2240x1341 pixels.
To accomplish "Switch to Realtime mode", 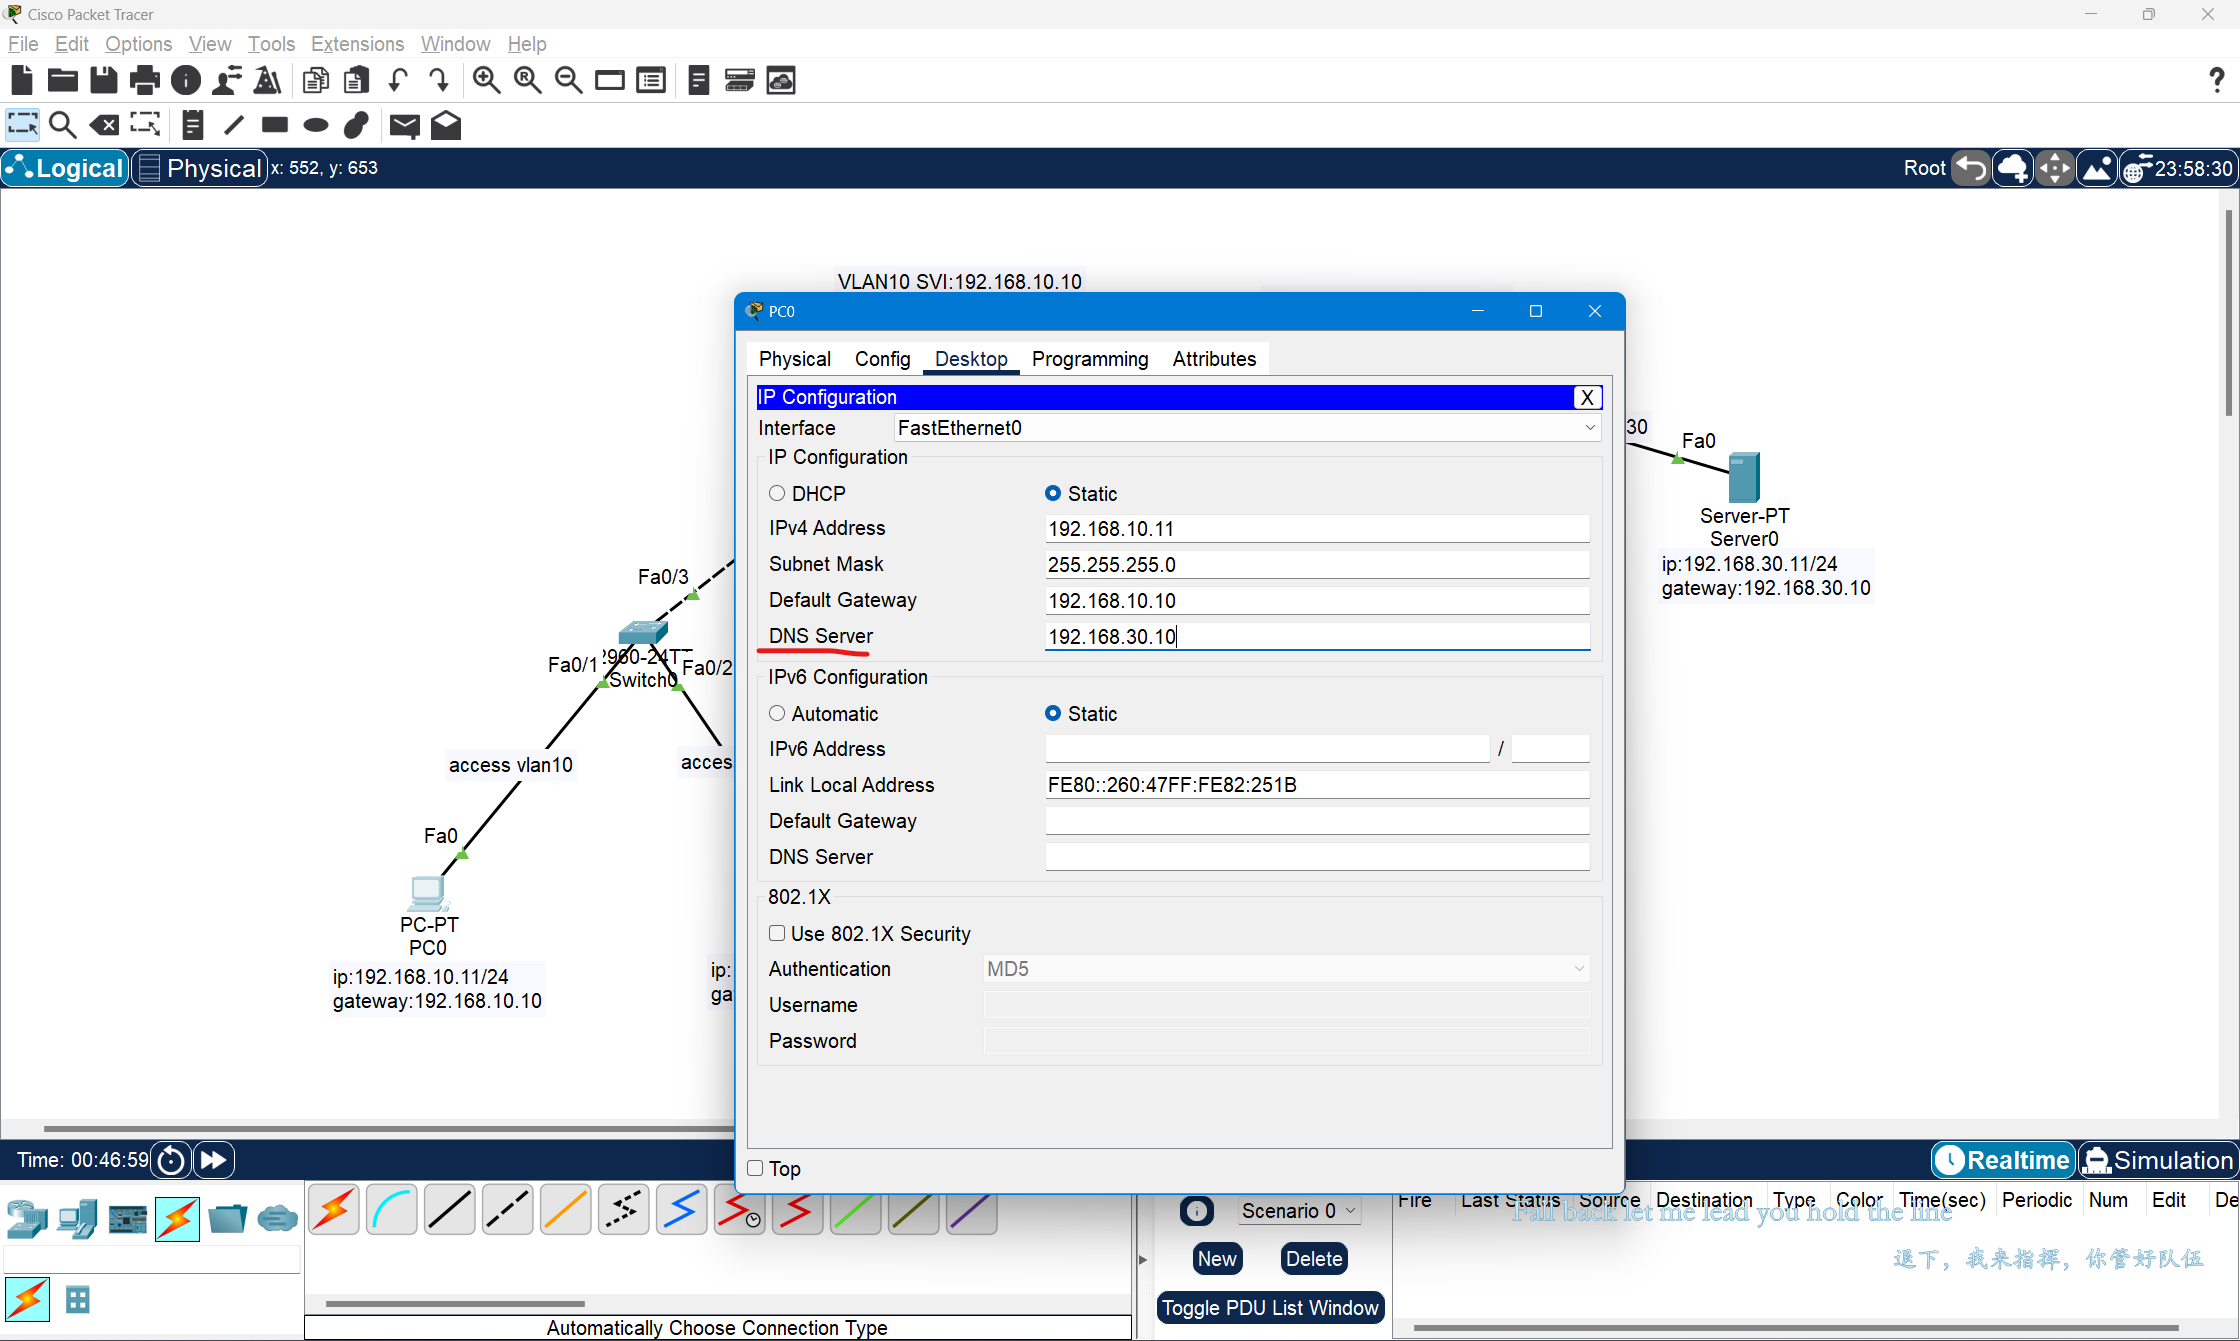I will click(x=2003, y=1160).
